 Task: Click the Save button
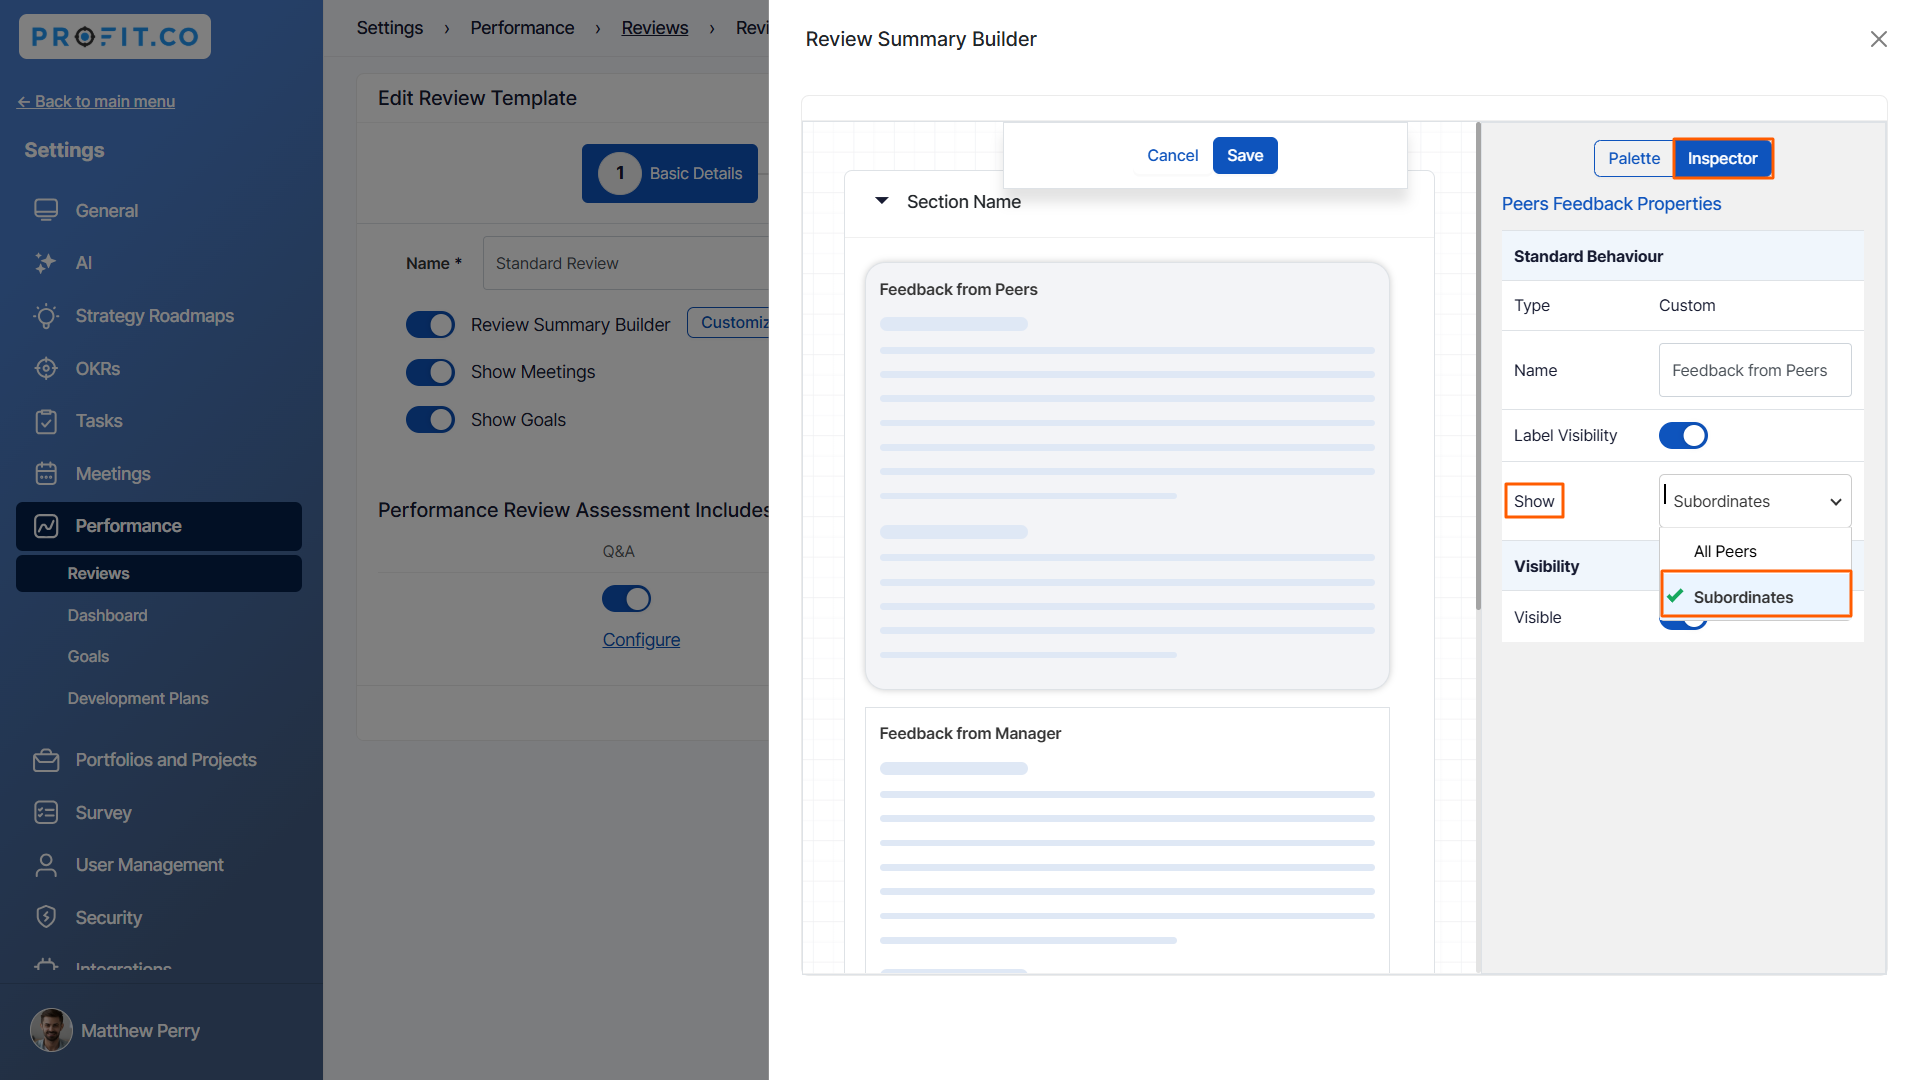point(1244,156)
